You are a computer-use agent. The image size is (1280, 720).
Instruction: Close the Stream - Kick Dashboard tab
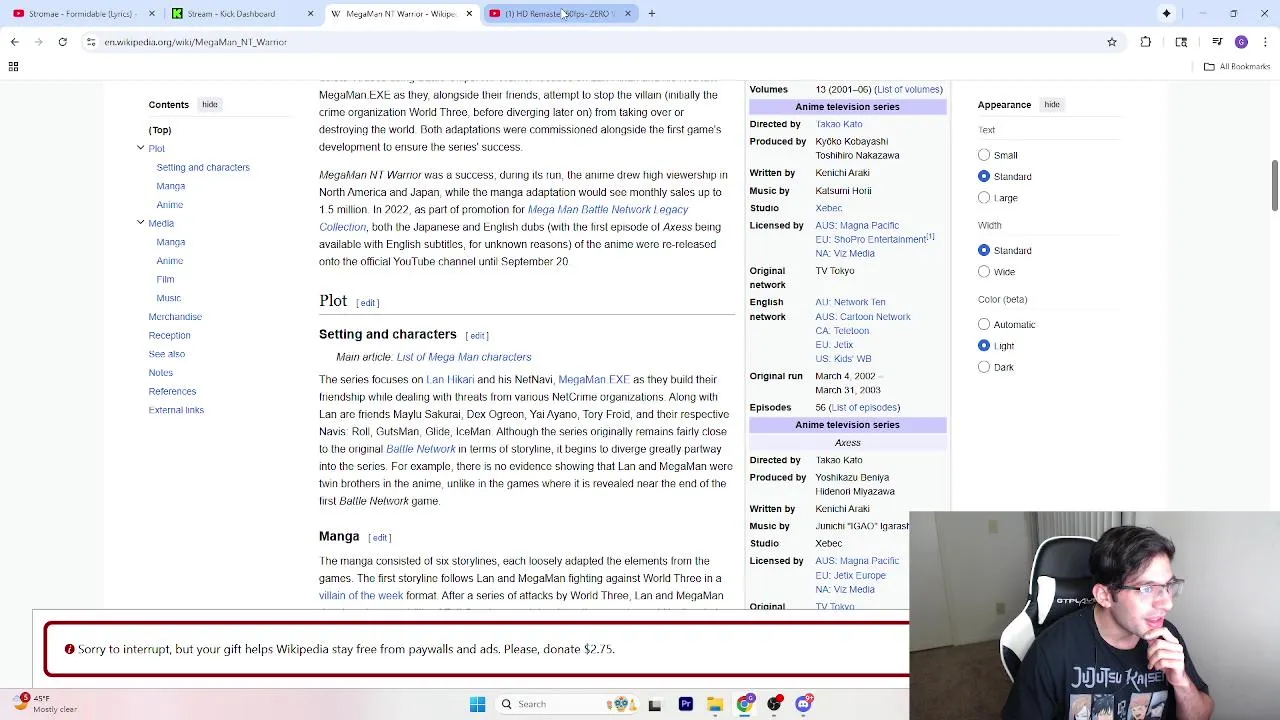tap(310, 14)
